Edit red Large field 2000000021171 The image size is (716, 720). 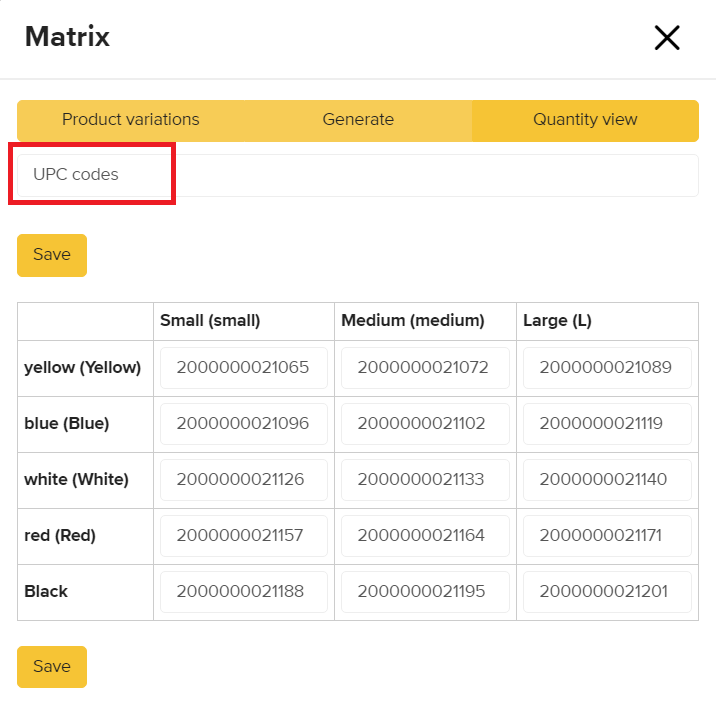pyautogui.click(x=607, y=536)
